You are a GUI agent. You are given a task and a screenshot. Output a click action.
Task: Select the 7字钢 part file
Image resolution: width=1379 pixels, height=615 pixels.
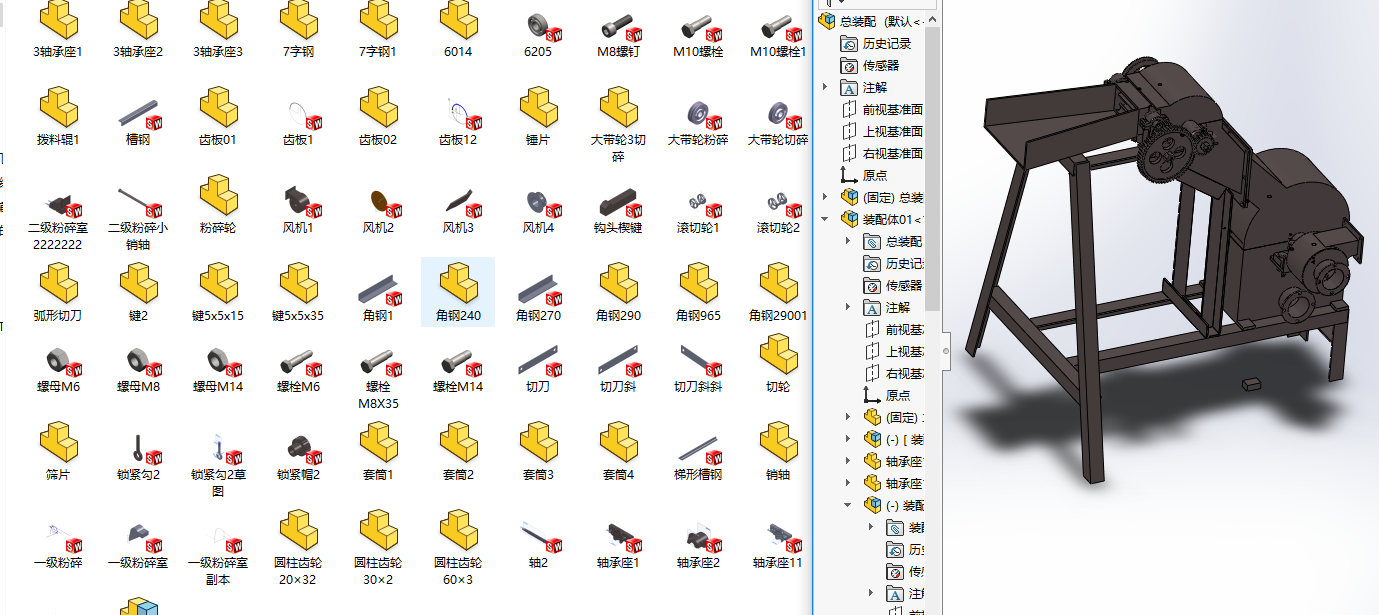298,28
